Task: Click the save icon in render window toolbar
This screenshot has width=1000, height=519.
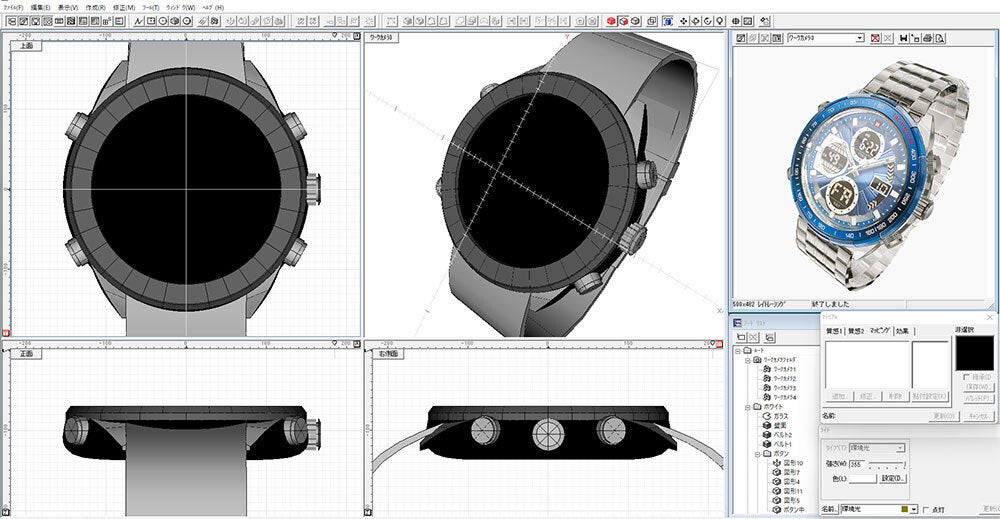Action: click(903, 38)
